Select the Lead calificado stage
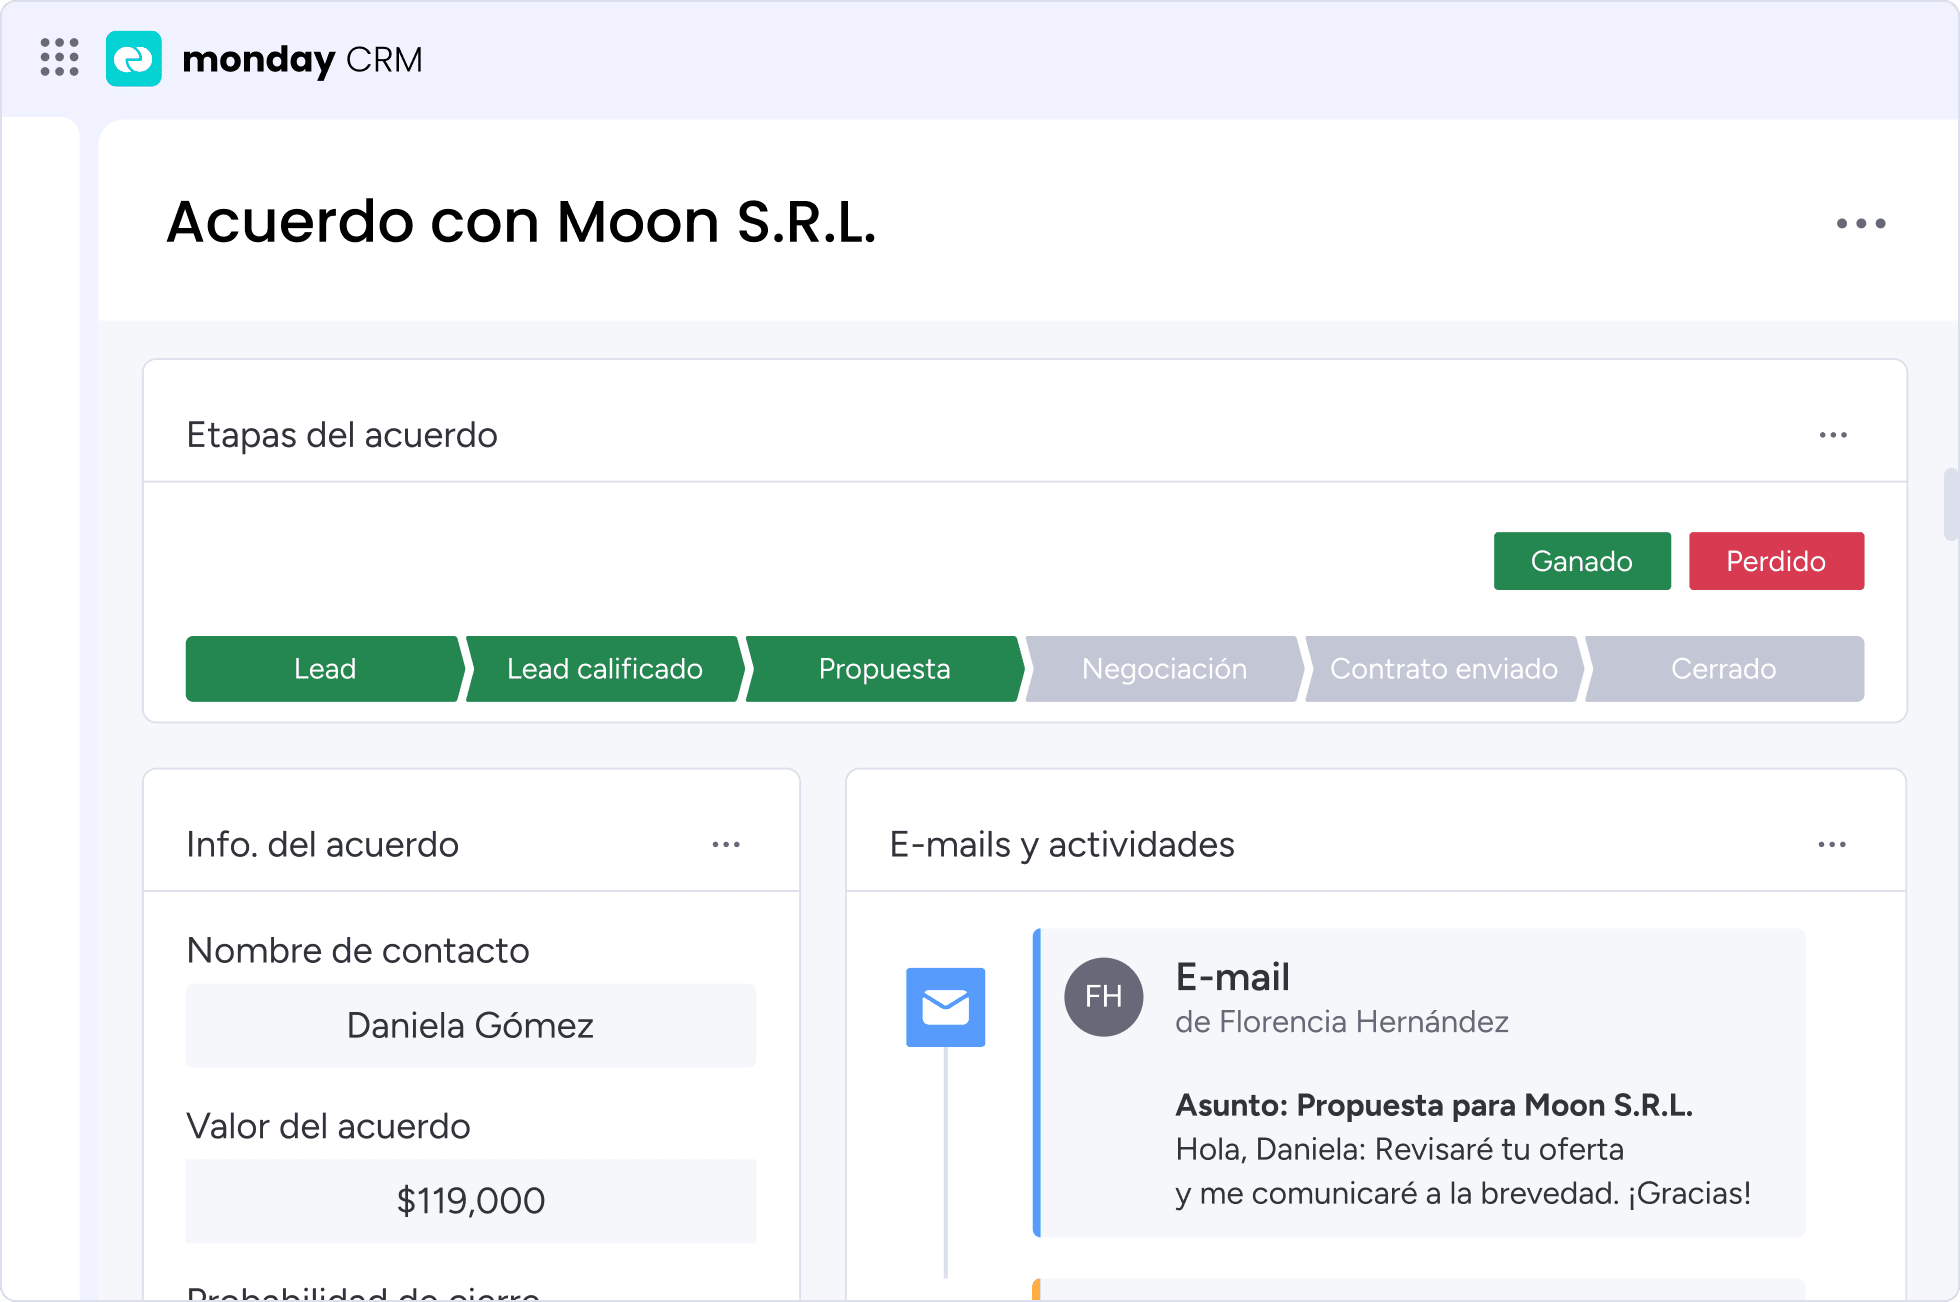Image resolution: width=1960 pixels, height=1302 pixels. tap(605, 669)
